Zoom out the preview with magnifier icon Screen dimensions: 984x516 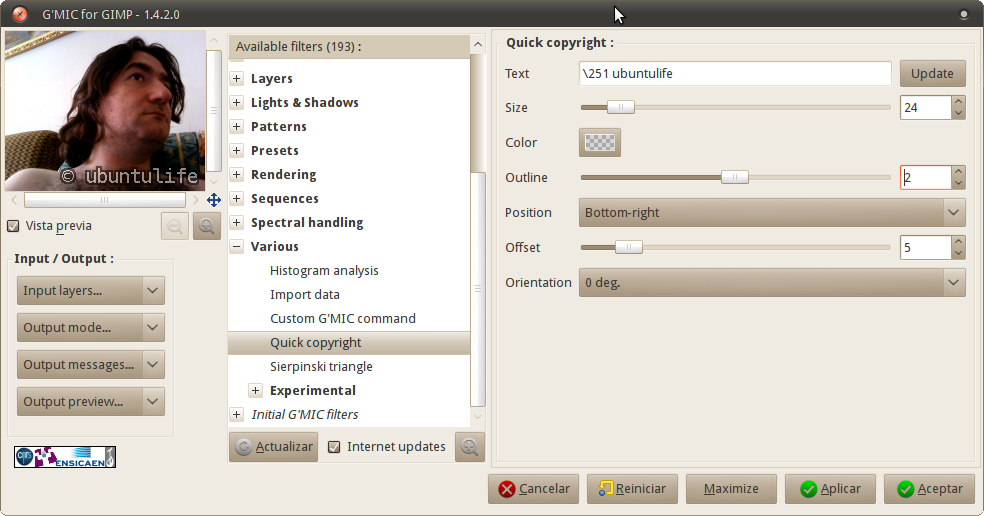175,227
